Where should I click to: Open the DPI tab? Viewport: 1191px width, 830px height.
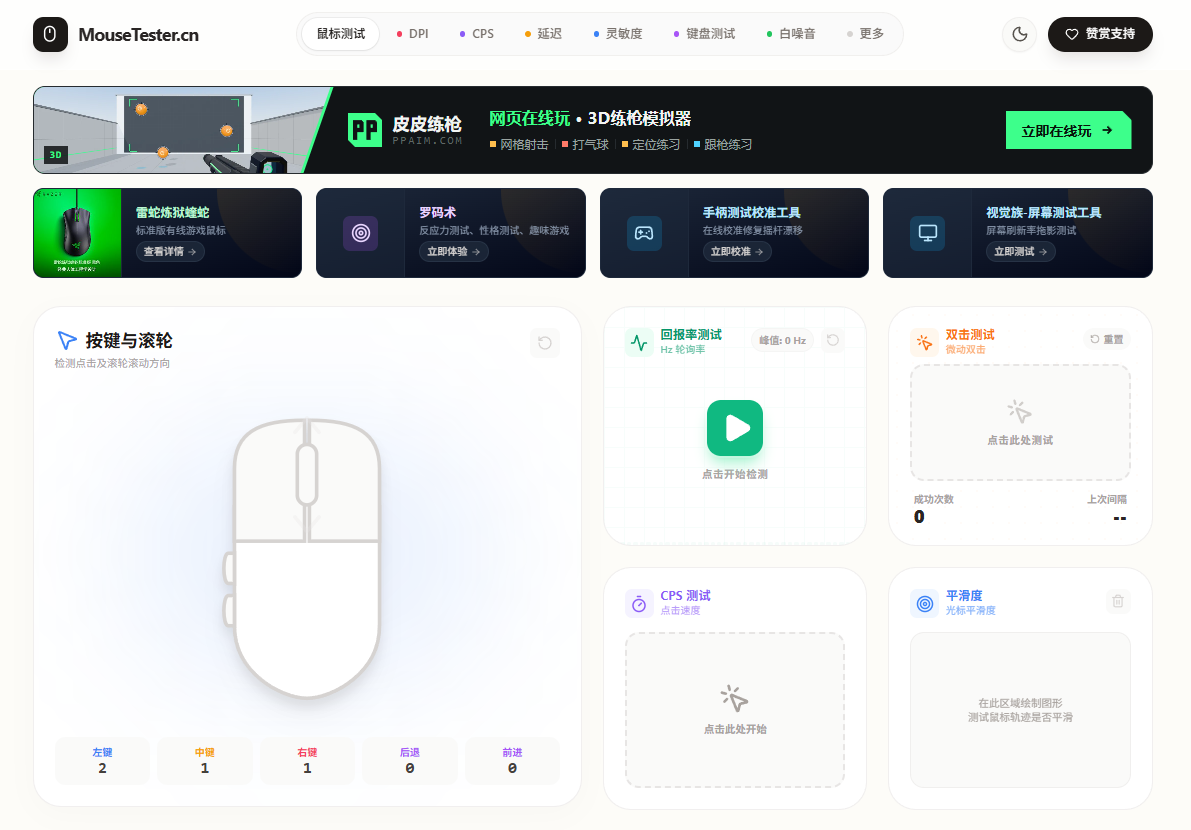[412, 34]
